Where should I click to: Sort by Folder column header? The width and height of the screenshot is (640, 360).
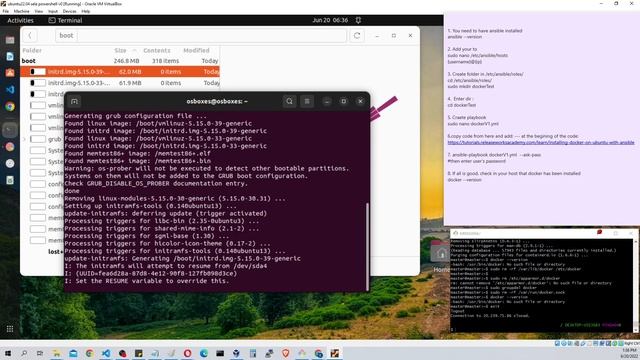pyautogui.click(x=32, y=50)
